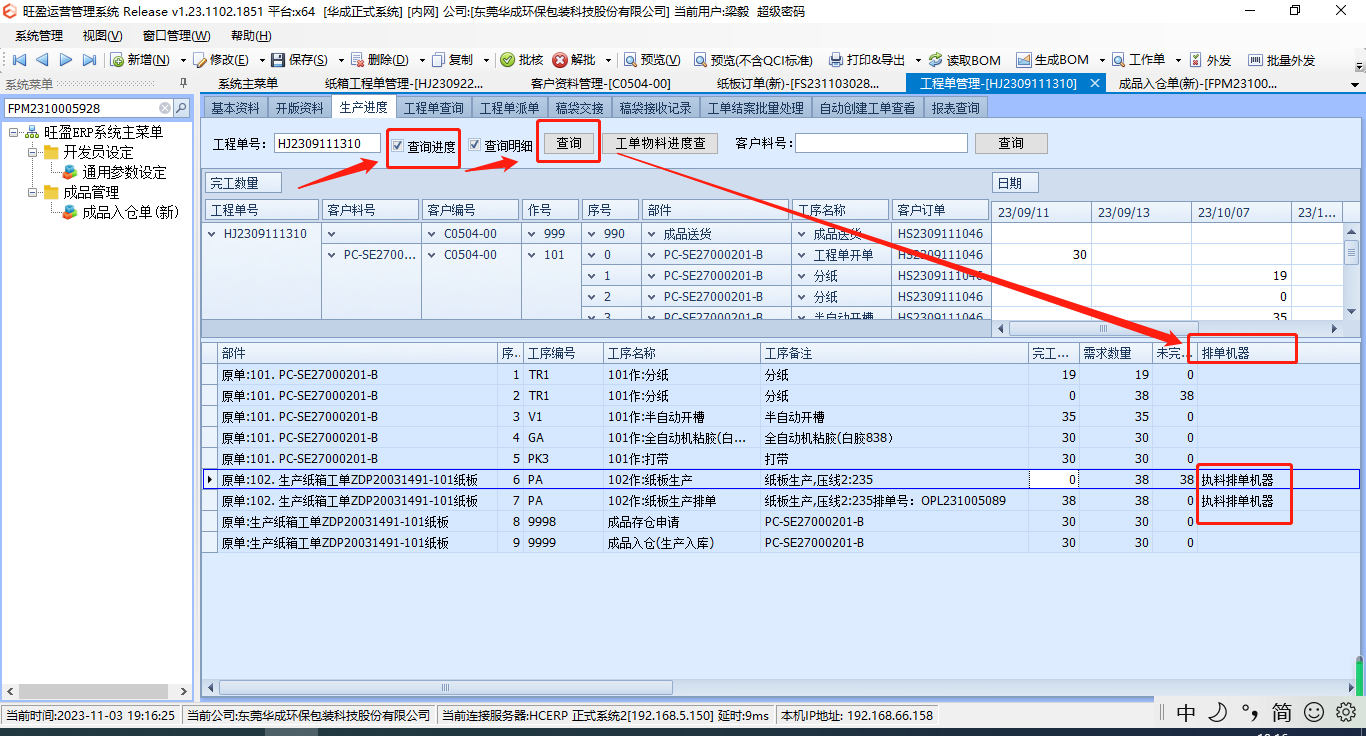Click the 读取BOM icon
Viewport: 1366px width, 736px height.
pyautogui.click(x=936, y=60)
